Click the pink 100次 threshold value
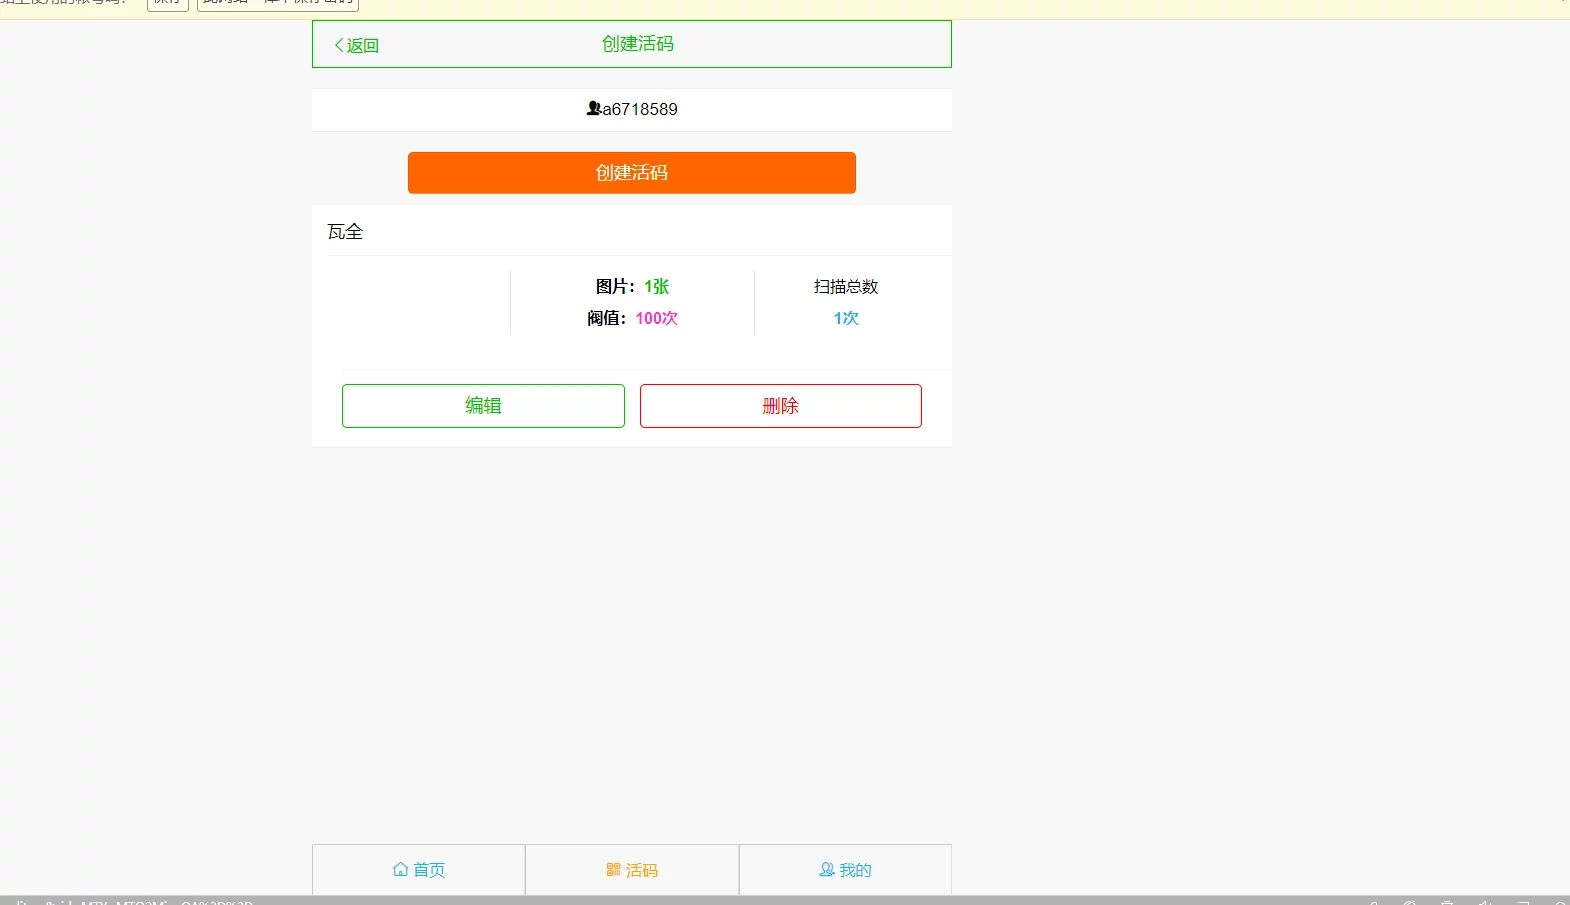The image size is (1570, 905). (656, 318)
